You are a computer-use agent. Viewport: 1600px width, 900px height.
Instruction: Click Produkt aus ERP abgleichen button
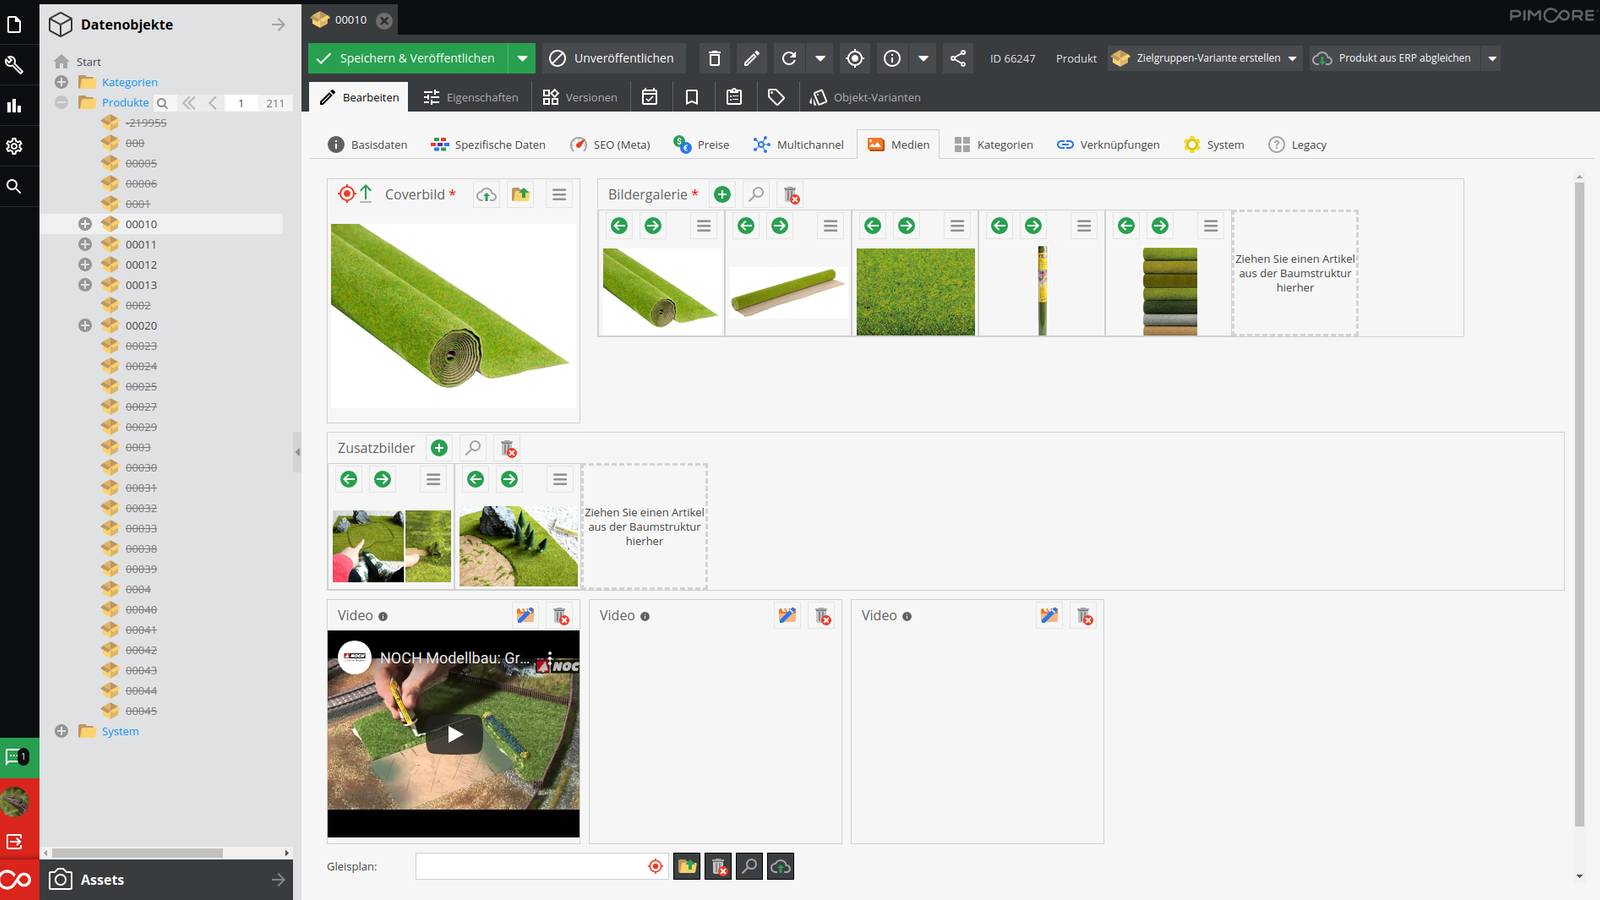tap(1395, 58)
